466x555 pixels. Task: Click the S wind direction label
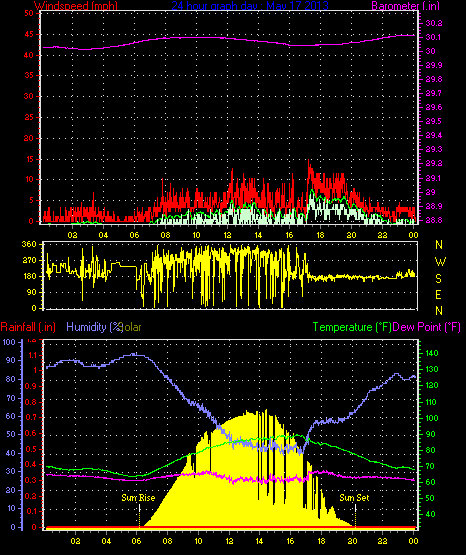[x=438, y=279]
